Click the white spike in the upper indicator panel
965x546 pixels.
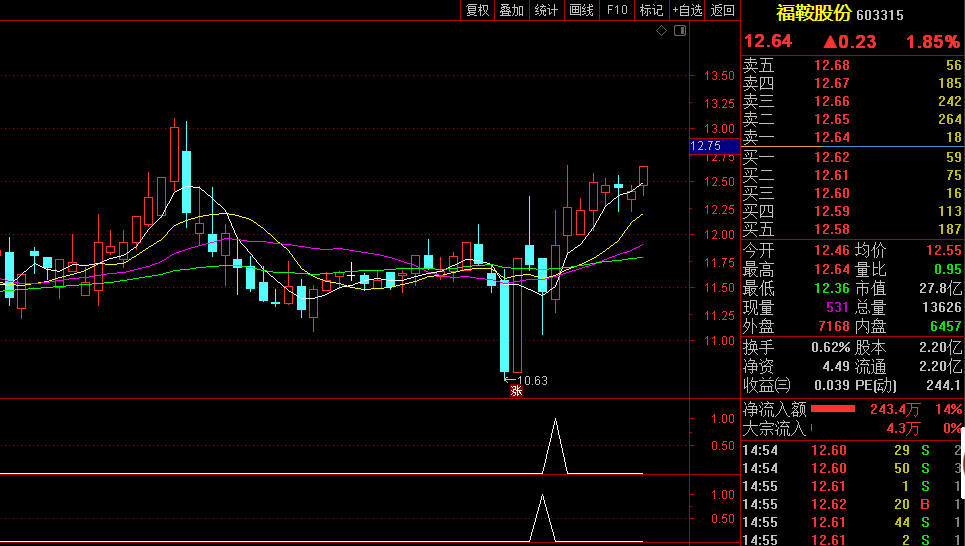(555, 446)
